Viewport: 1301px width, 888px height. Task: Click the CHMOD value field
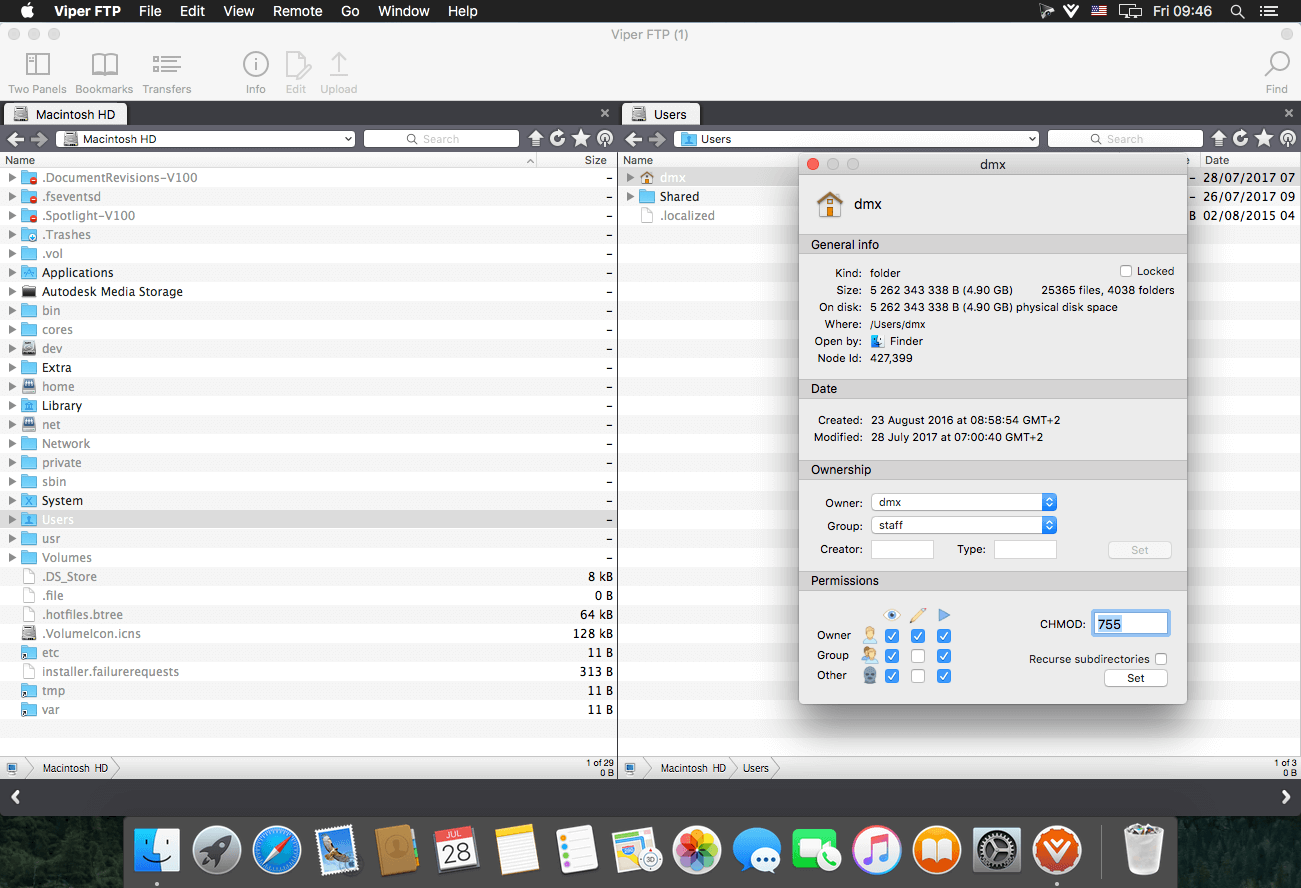(x=1130, y=624)
